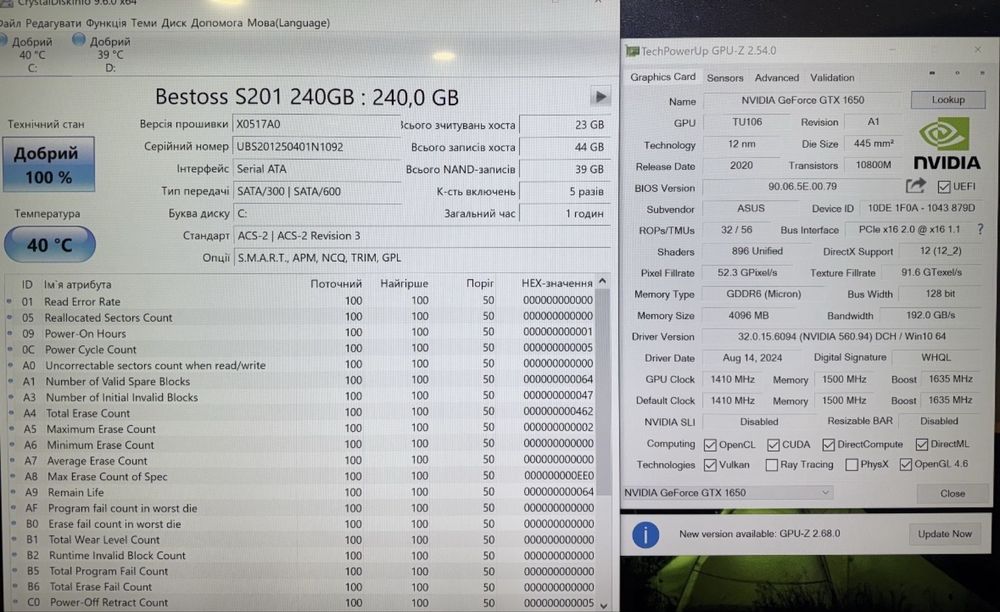This screenshot has width=1000, height=612.
Task: Click the BIOS Version field 90.06.5E.00.79
Action: (802, 187)
